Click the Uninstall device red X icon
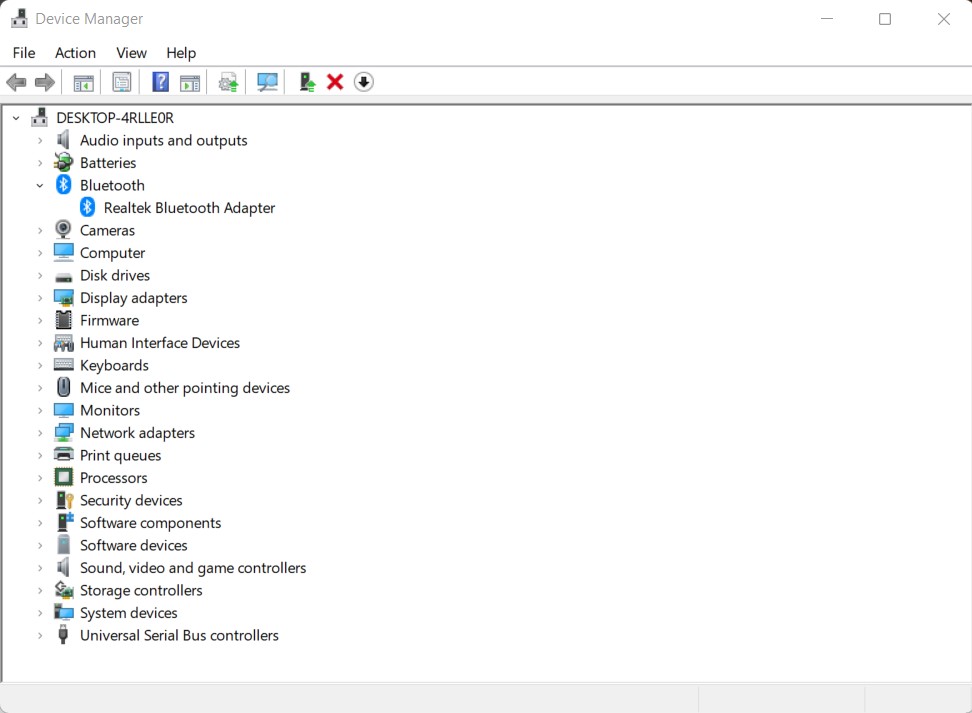Image resolution: width=972 pixels, height=713 pixels. [334, 81]
